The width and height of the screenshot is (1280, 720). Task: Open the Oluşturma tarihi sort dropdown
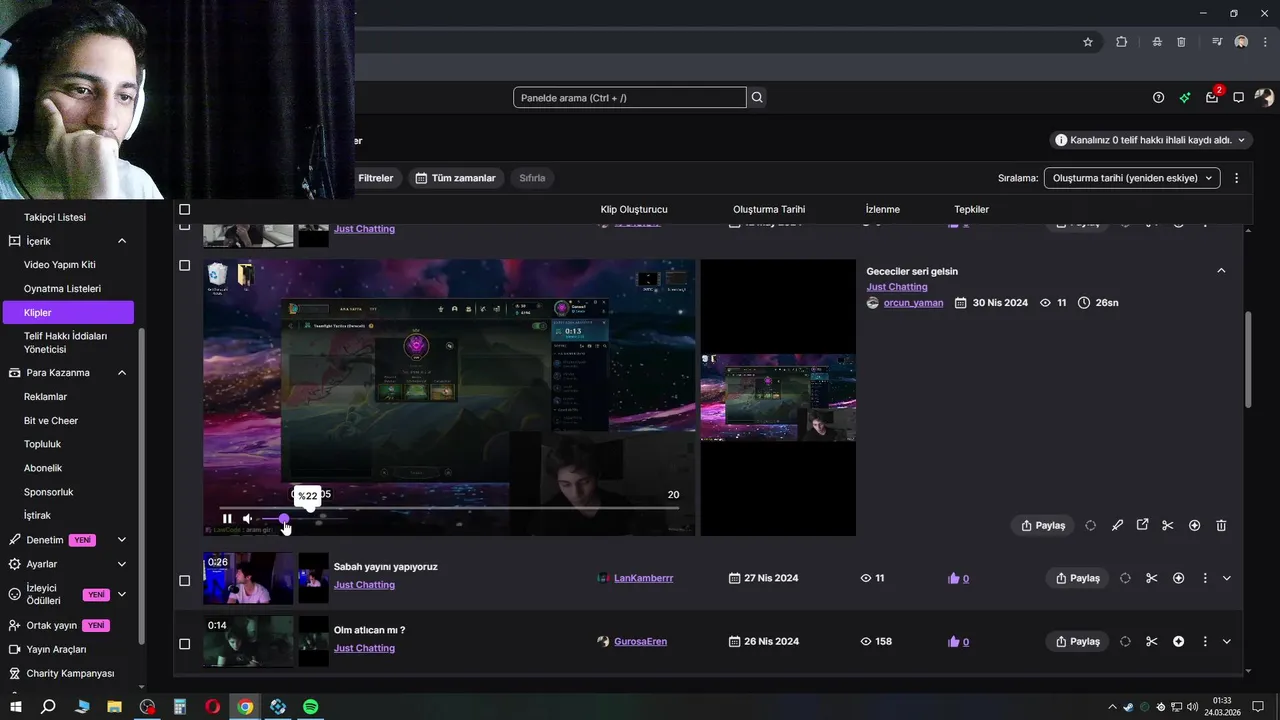click(x=1132, y=178)
